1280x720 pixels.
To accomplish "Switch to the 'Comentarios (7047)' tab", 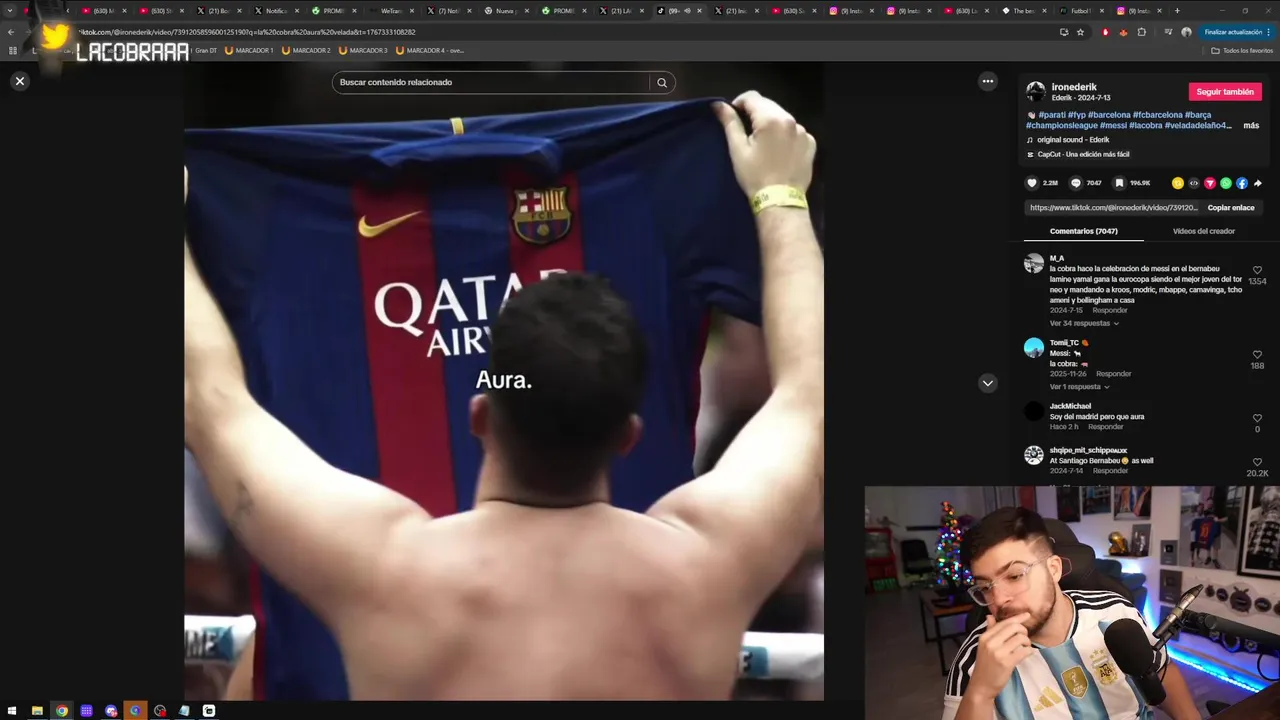I will (1084, 231).
